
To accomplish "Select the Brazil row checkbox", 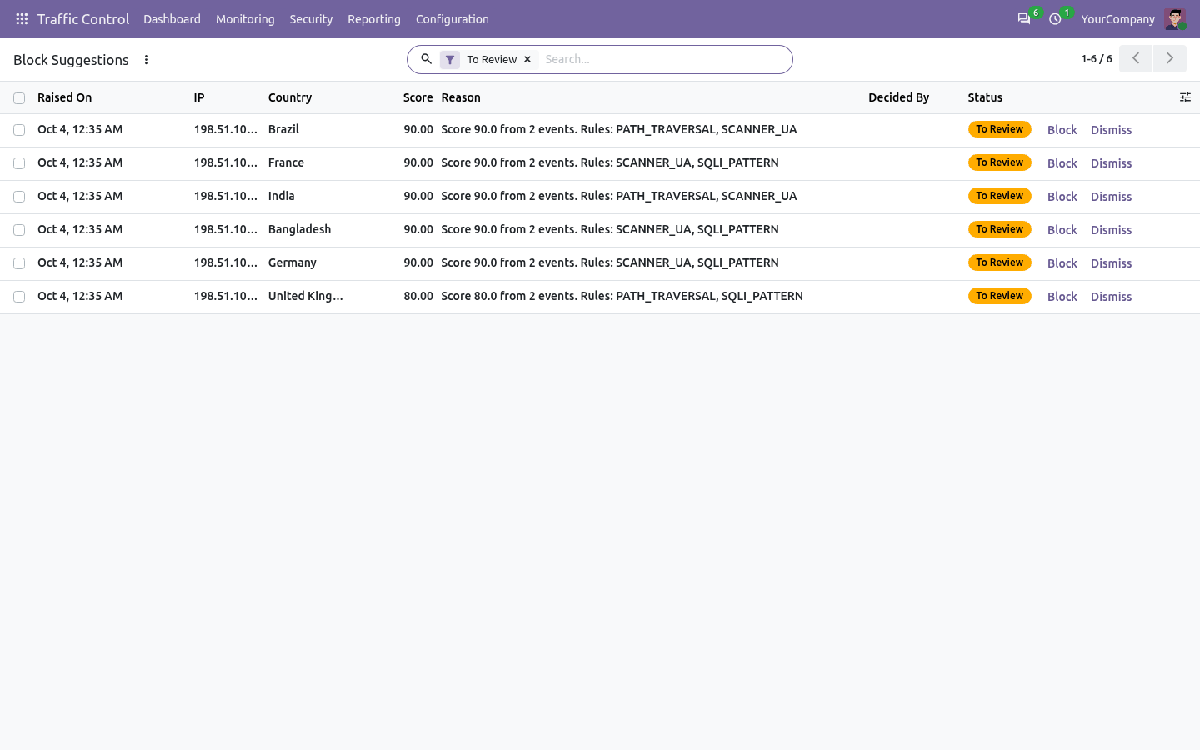I will point(19,130).
